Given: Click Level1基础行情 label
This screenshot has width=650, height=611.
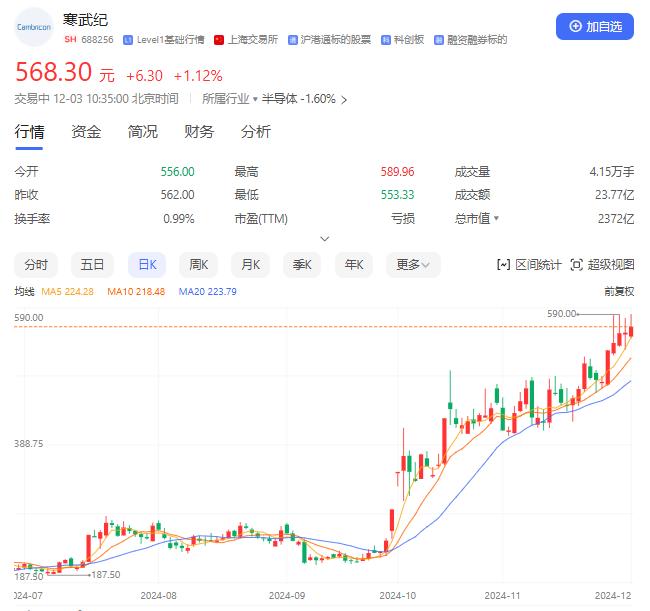Looking at the screenshot, I should click(170, 40).
